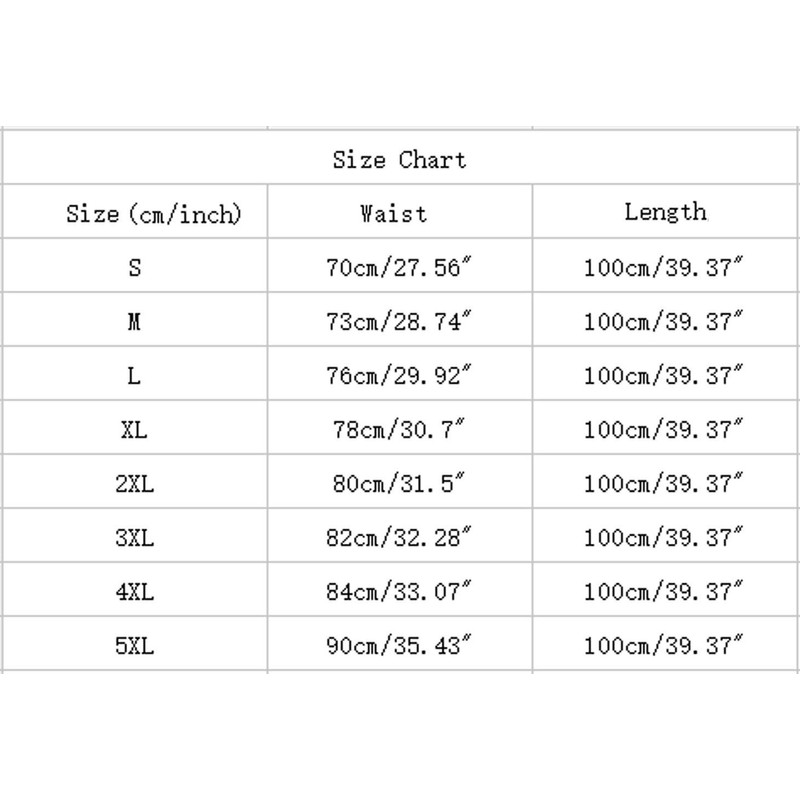Image resolution: width=800 pixels, height=800 pixels.
Task: Click the length cell in the S row
Action: point(665,265)
